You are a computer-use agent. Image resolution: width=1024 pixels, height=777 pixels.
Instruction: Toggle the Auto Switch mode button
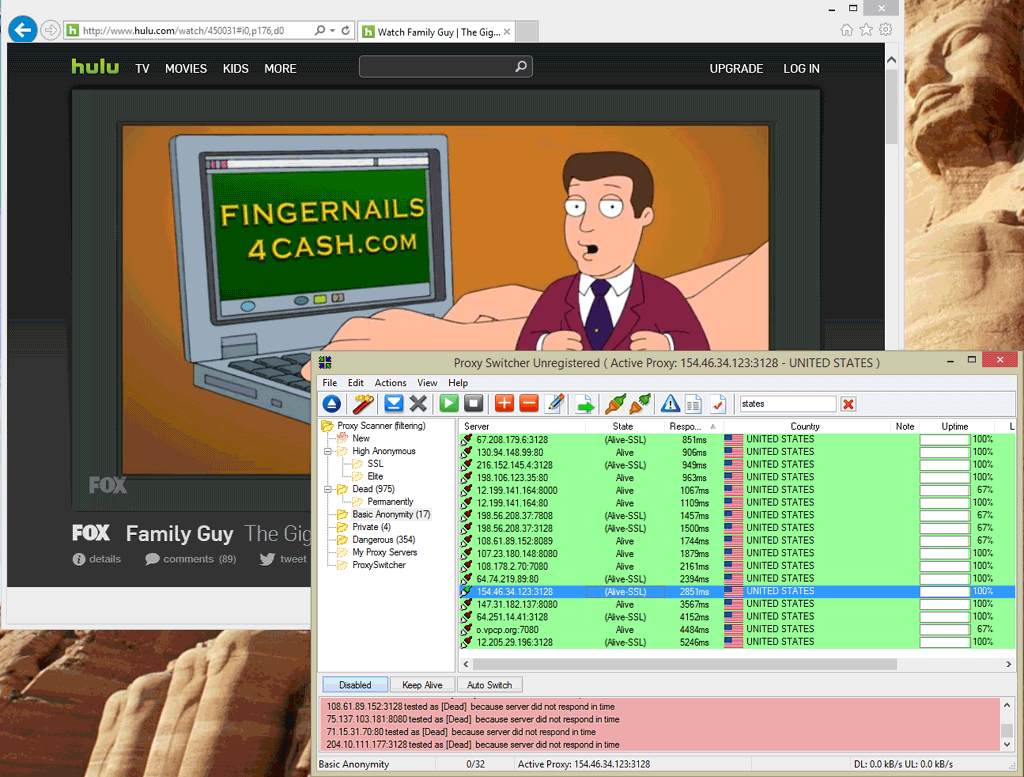(x=489, y=685)
